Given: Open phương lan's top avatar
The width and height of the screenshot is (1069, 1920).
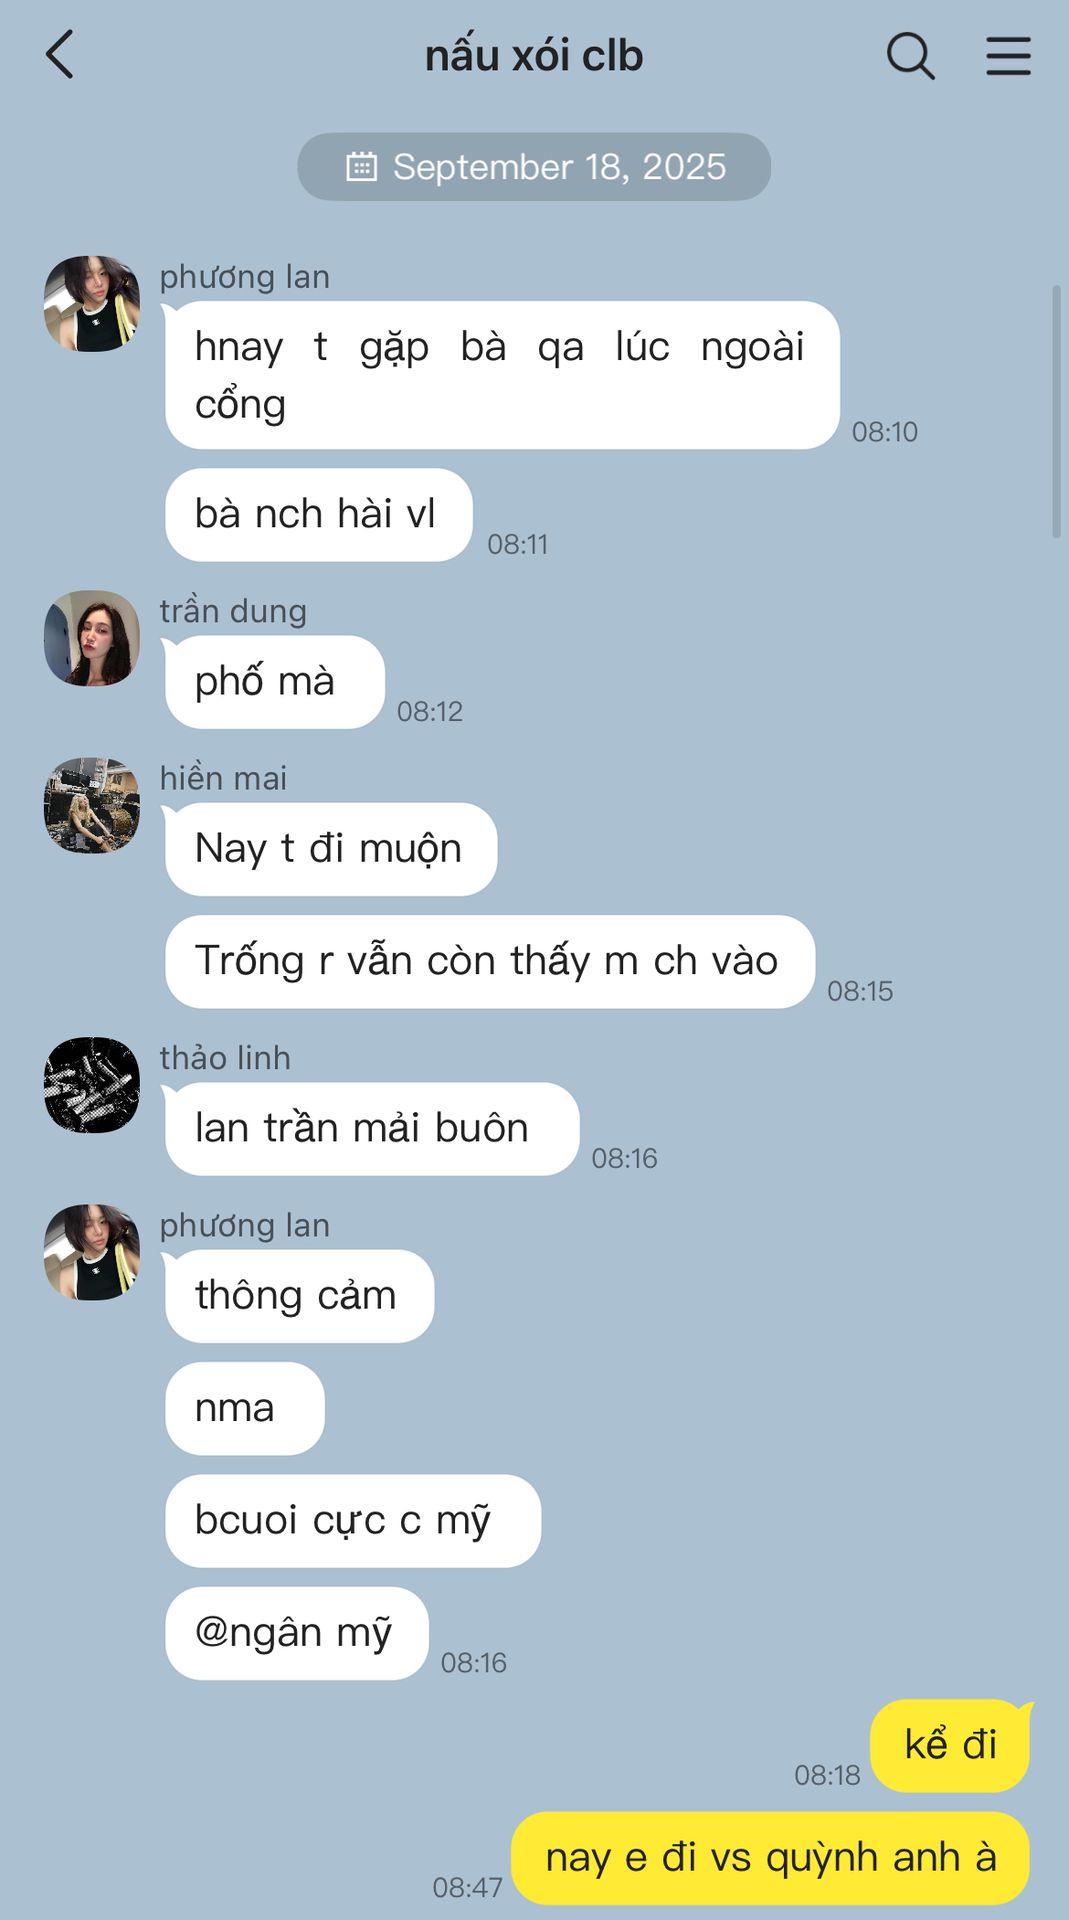Looking at the screenshot, I should point(92,304).
